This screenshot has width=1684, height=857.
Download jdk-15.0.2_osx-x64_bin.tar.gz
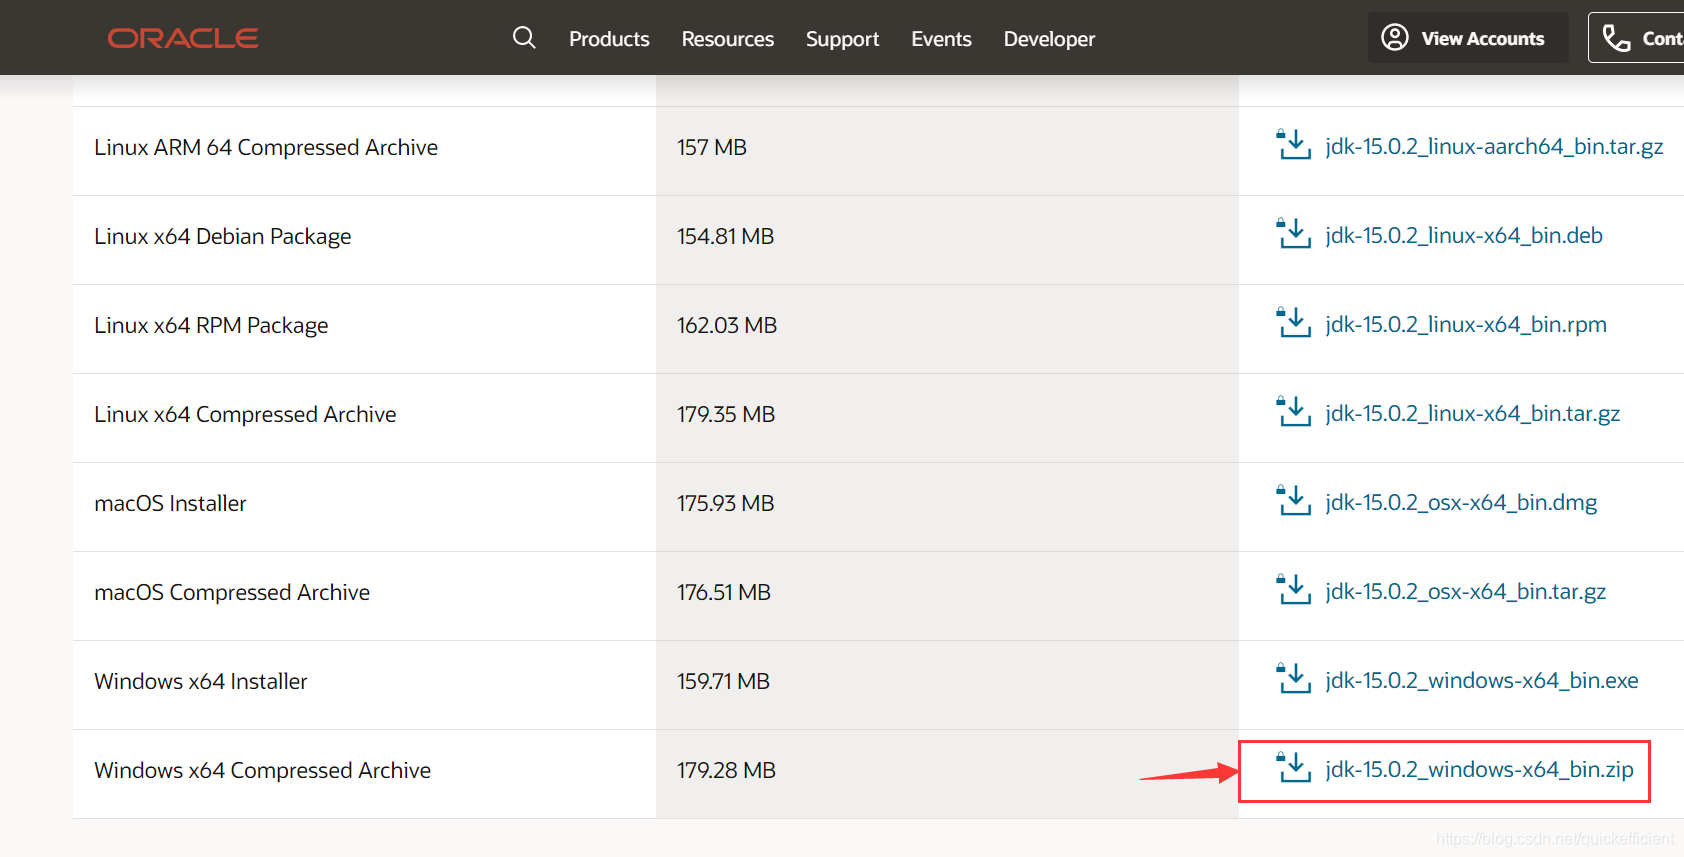[1465, 591]
